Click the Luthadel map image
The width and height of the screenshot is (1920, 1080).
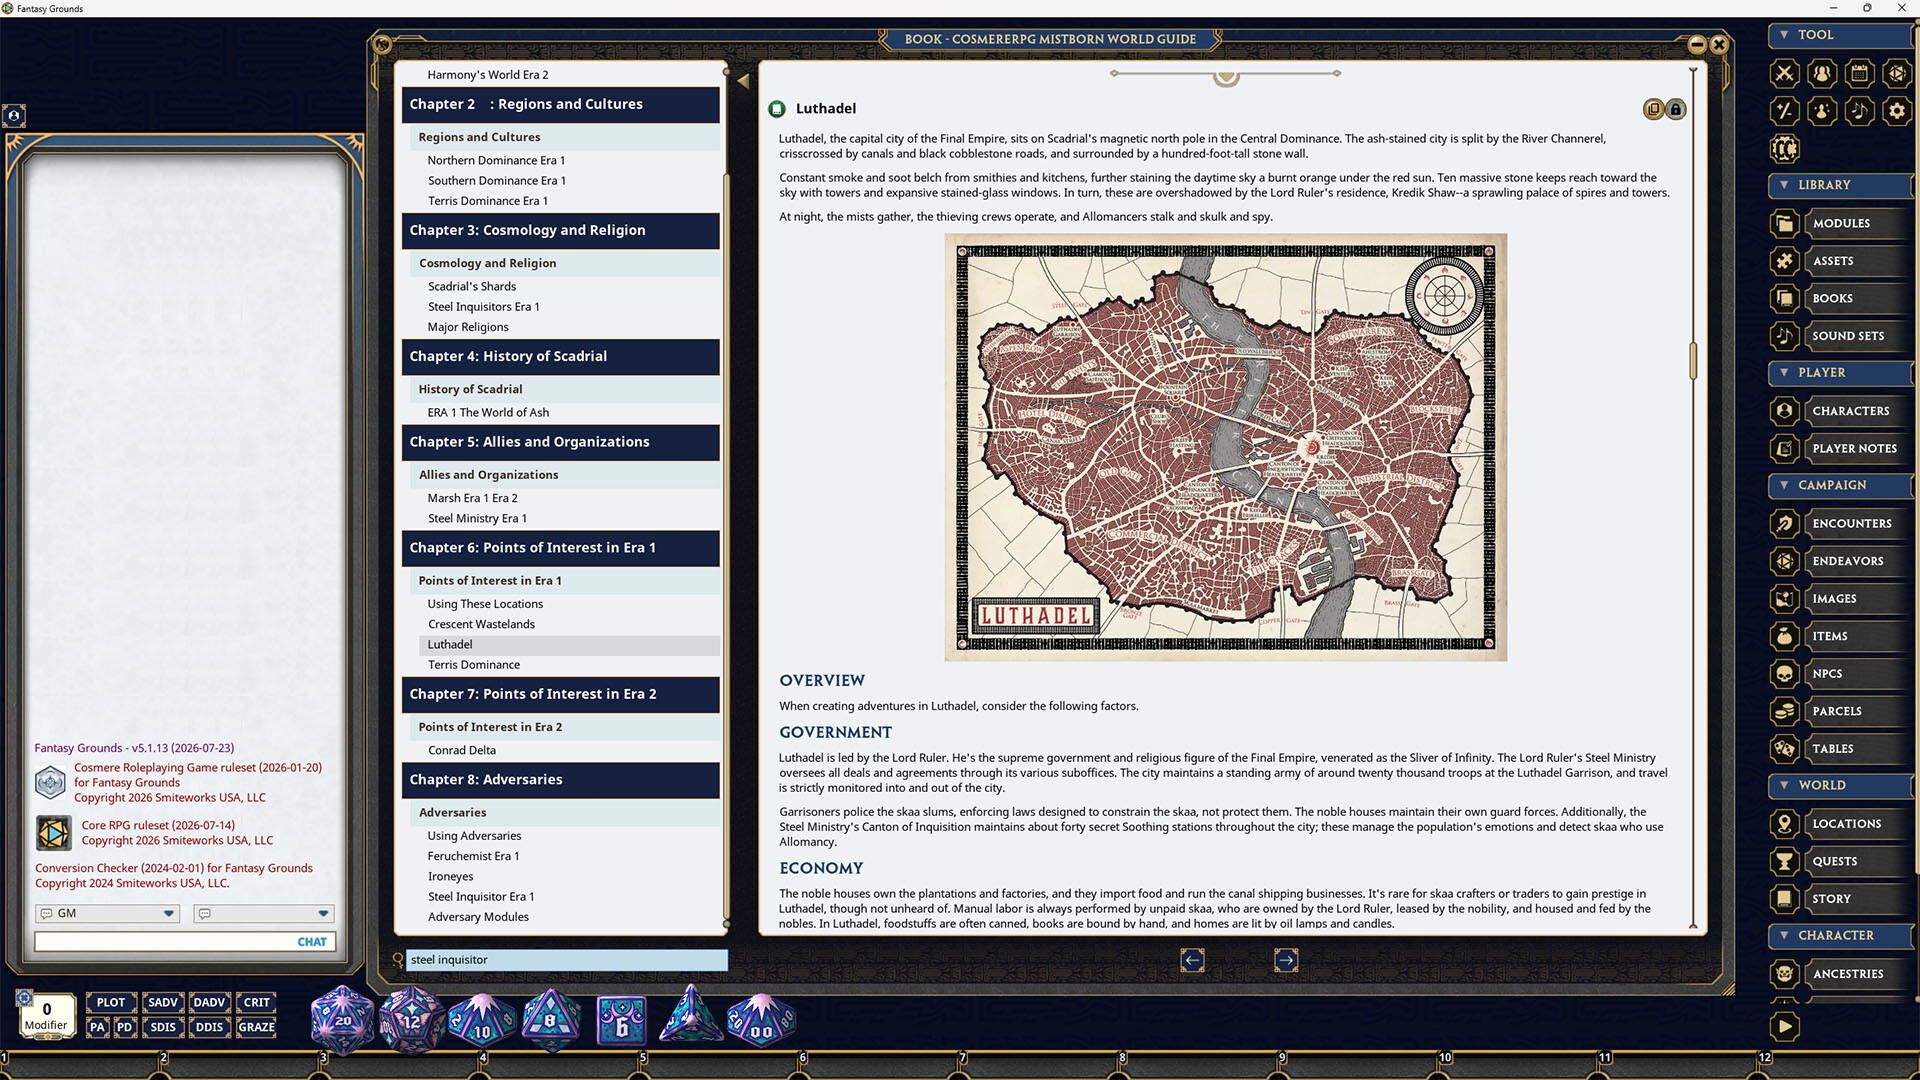pyautogui.click(x=1225, y=448)
